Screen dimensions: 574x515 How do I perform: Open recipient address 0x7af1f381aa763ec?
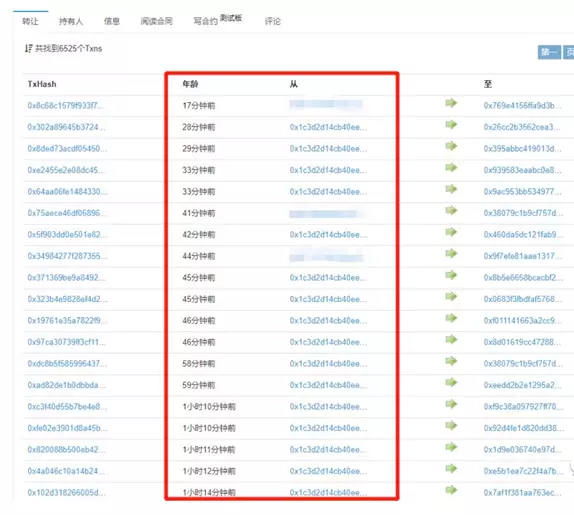tap(523, 493)
